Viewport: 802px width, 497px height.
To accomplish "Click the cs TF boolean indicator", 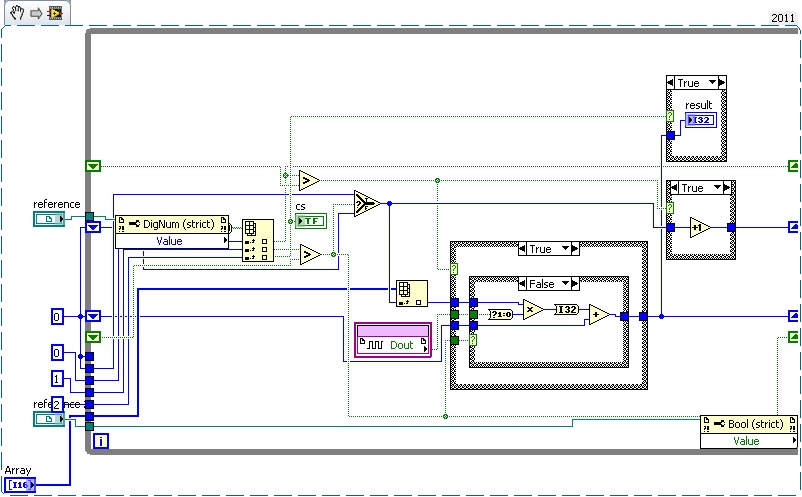I will pos(309,221).
